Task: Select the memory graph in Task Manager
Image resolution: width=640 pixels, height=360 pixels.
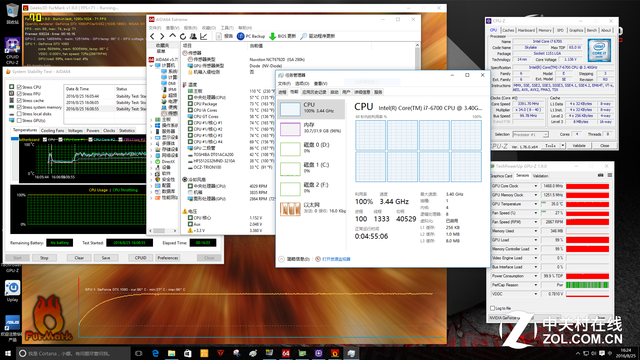Action: point(290,129)
